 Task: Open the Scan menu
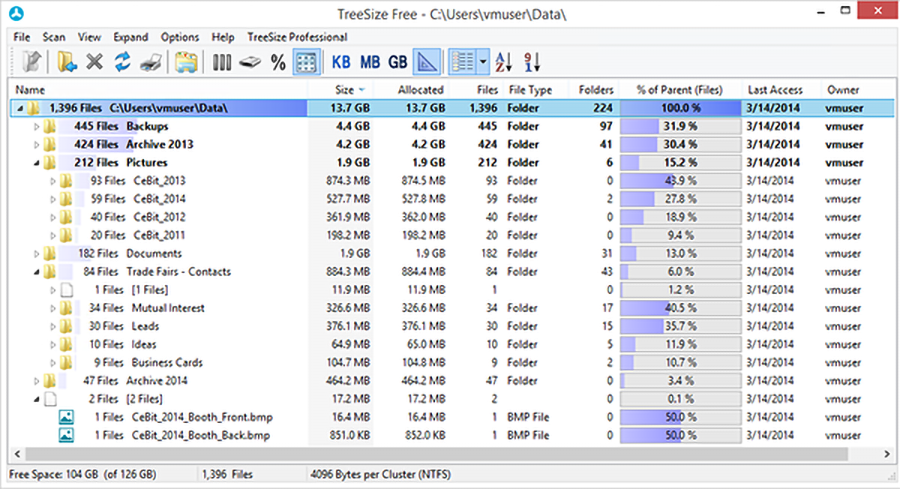point(54,37)
